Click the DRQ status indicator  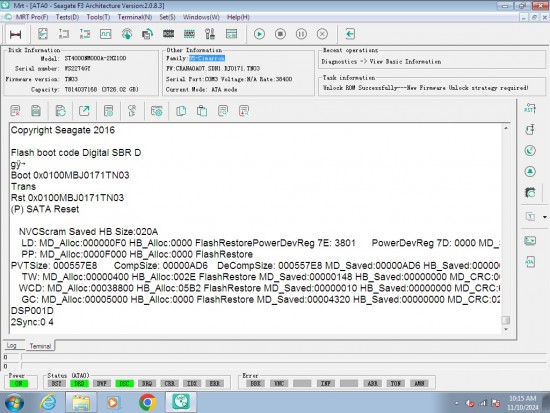click(147, 384)
